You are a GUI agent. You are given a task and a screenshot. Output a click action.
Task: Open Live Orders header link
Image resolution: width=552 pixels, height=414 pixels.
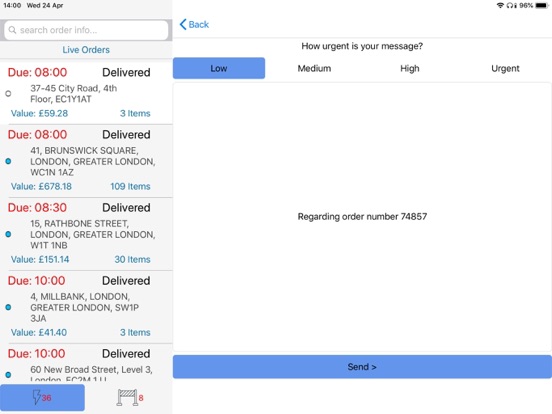(86, 50)
